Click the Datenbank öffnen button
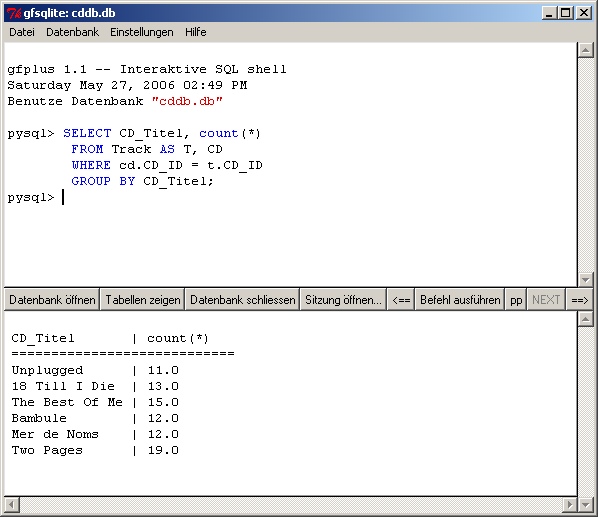 tap(52, 300)
